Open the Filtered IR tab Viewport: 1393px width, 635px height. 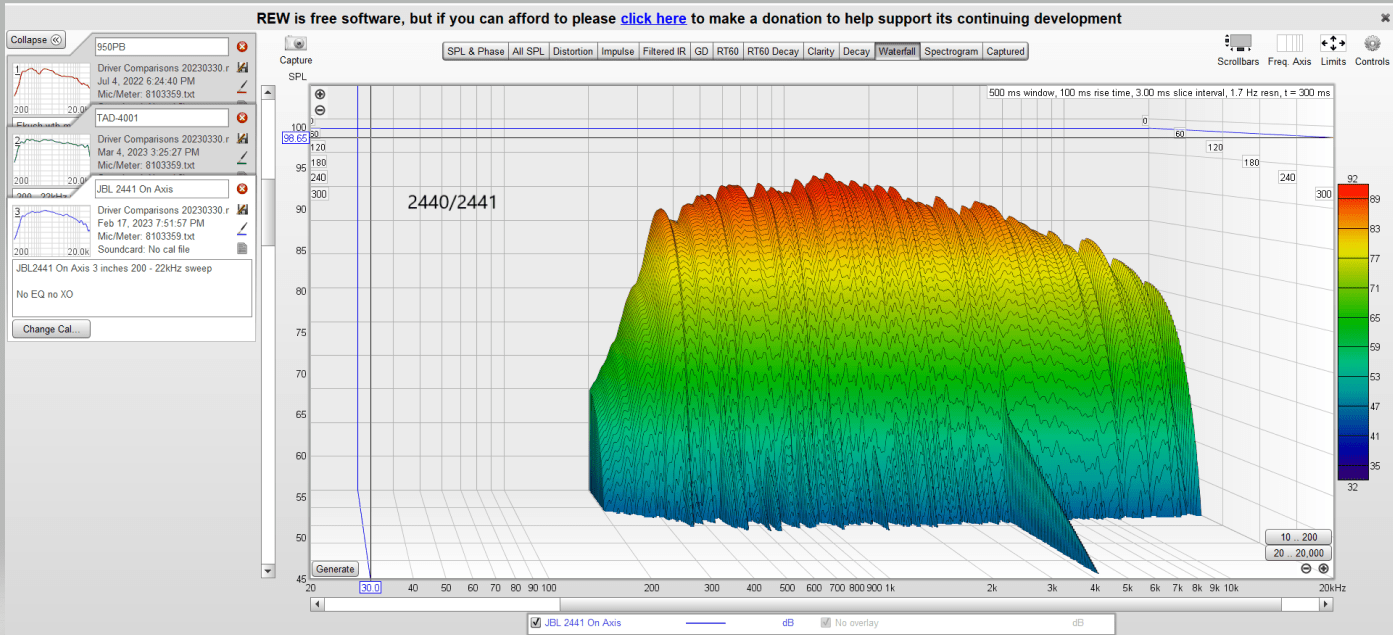click(664, 51)
